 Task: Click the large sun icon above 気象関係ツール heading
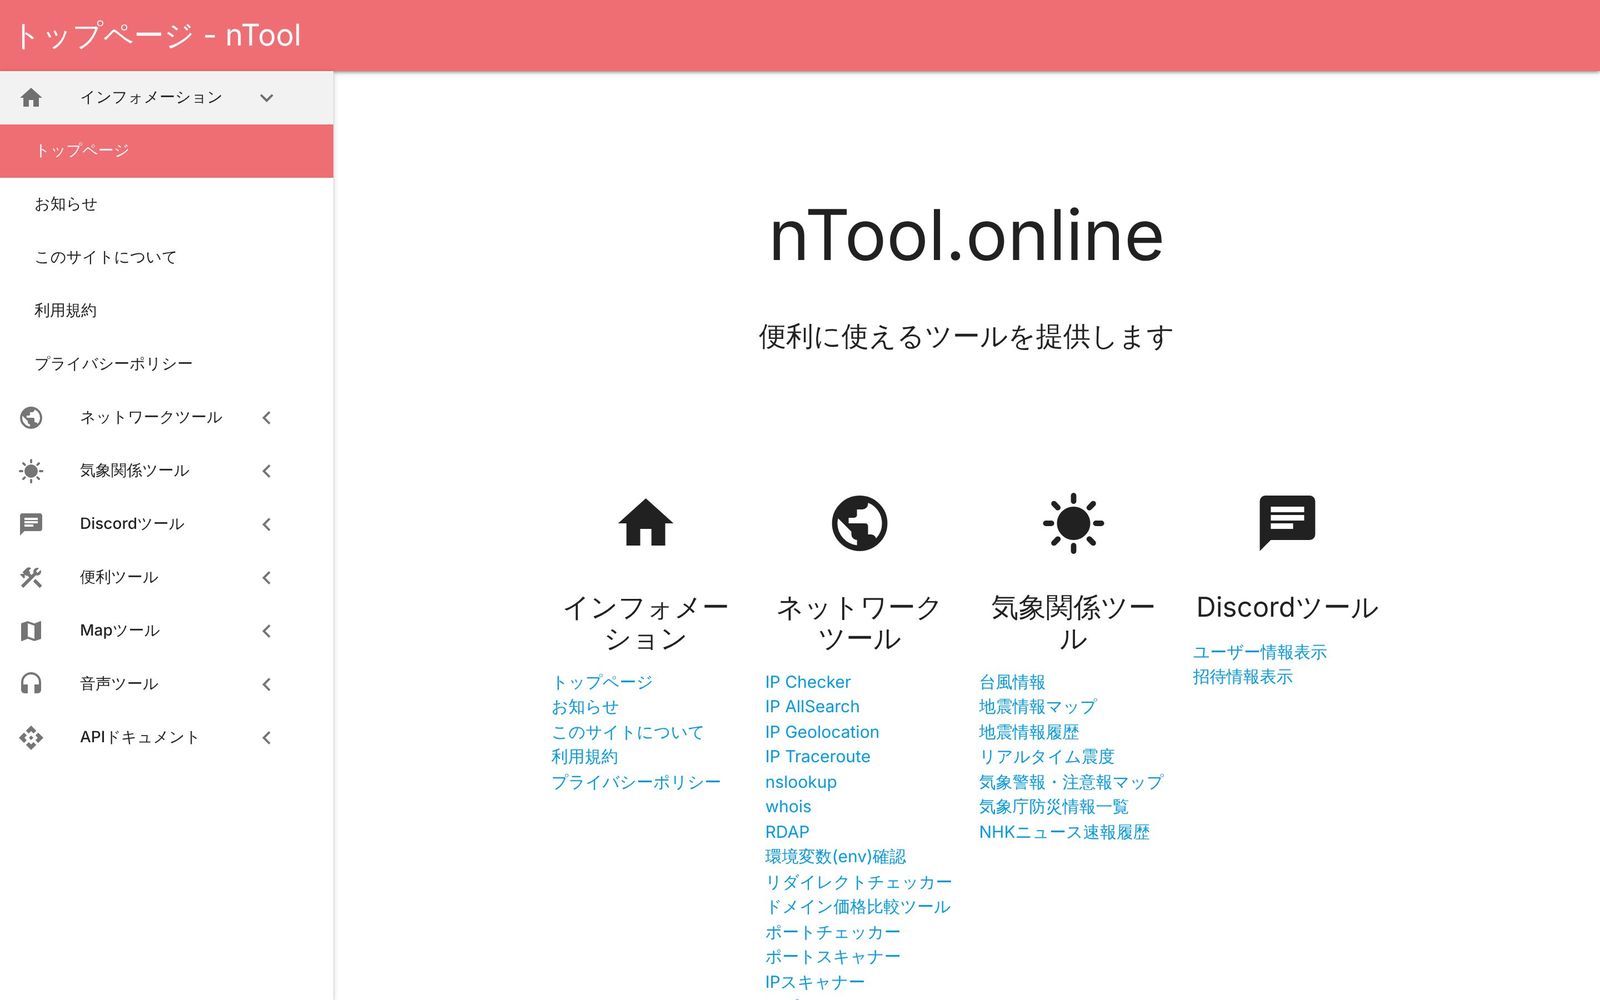point(1073,523)
